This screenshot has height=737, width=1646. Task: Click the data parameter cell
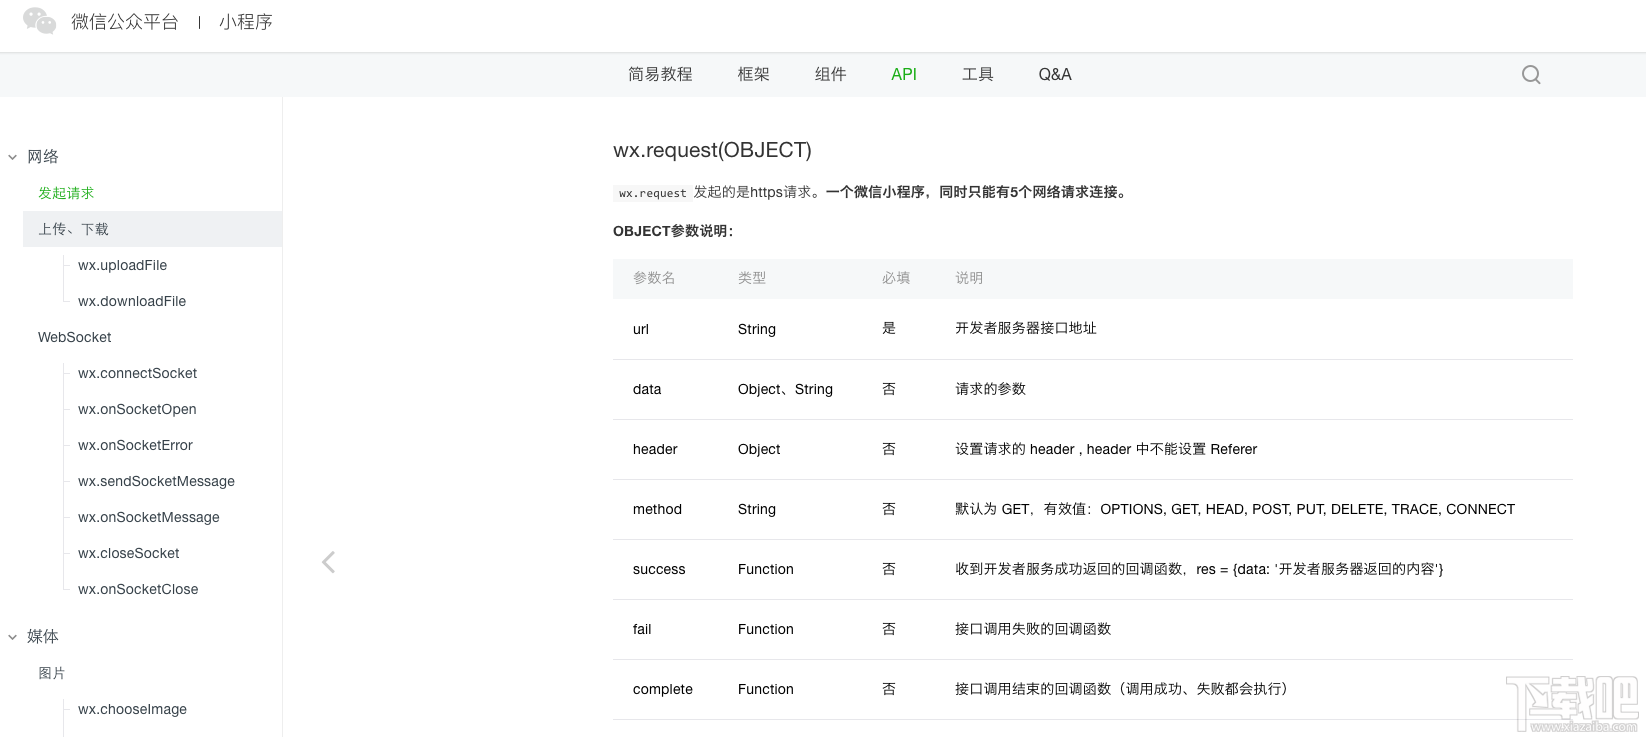tap(647, 389)
